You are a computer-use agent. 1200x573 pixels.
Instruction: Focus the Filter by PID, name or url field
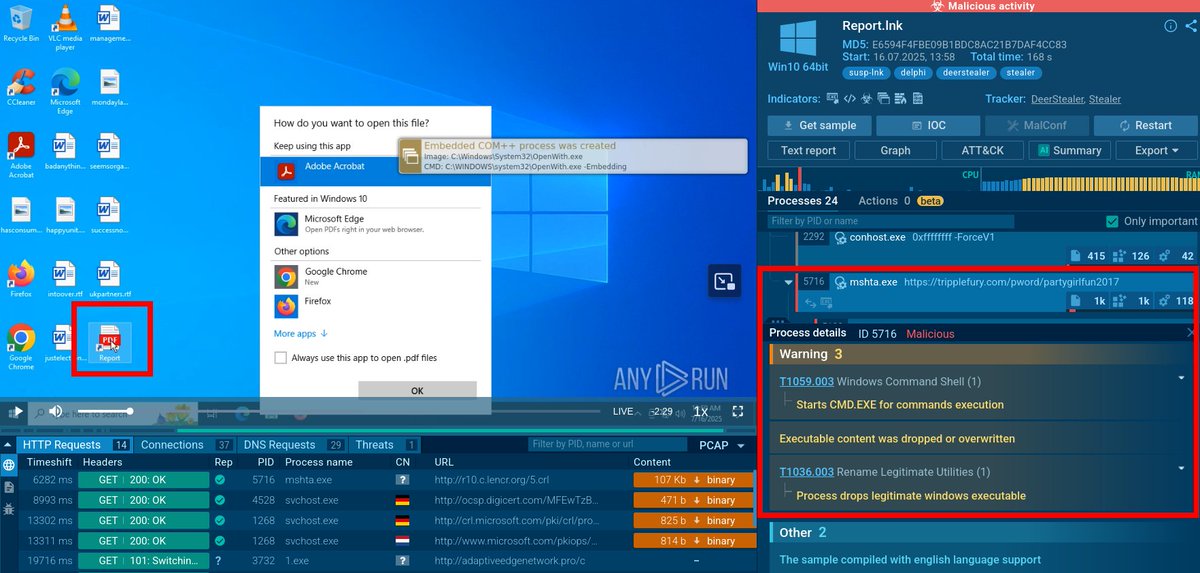pyautogui.click(x=608, y=445)
